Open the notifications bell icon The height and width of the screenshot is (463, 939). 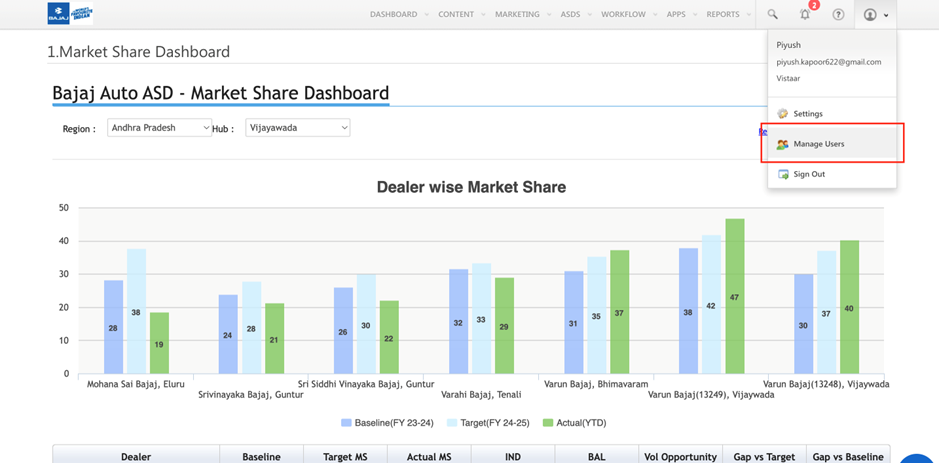[805, 15]
